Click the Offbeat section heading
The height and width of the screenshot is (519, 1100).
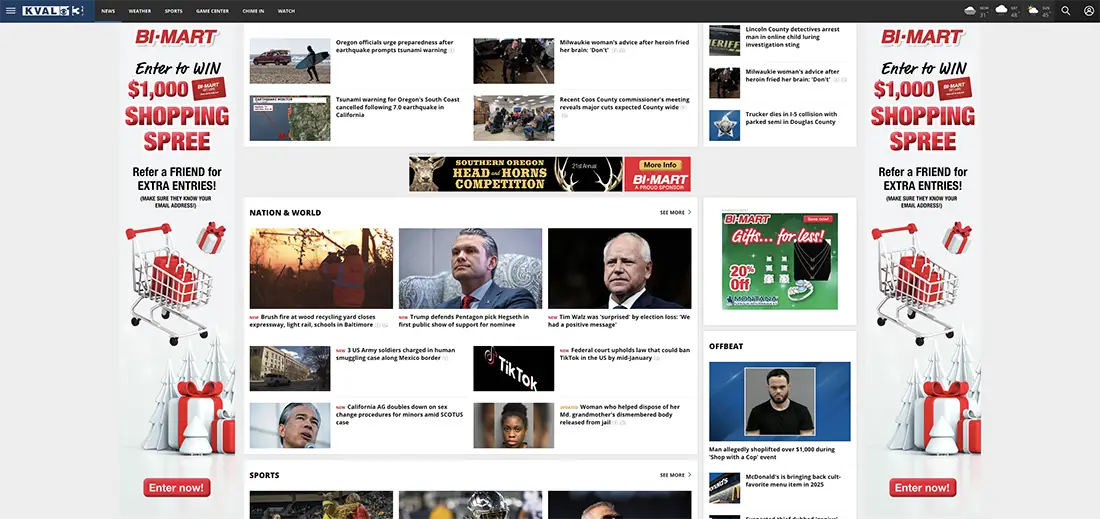point(725,346)
